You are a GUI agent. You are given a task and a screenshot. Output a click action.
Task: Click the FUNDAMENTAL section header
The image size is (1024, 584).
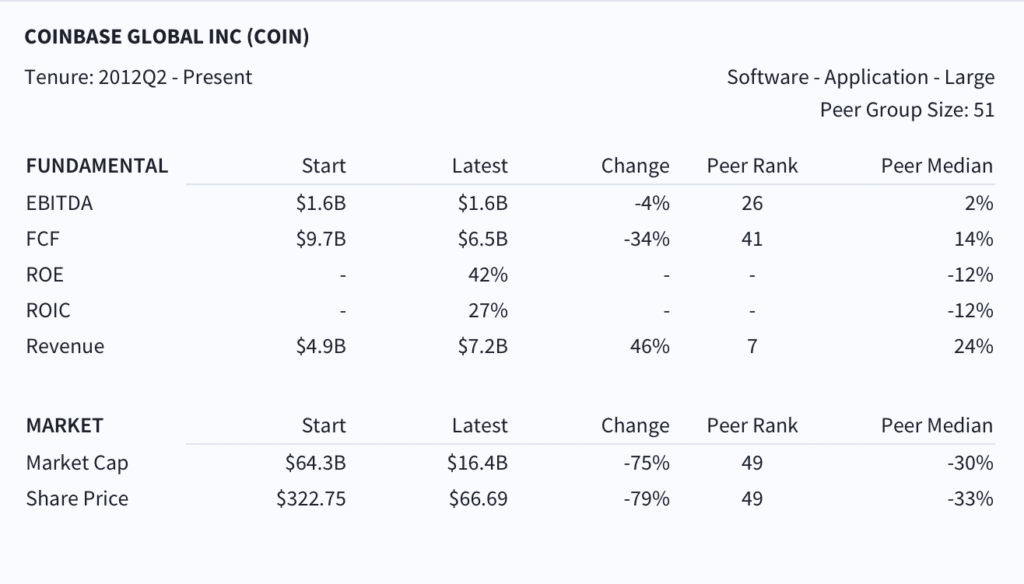97,166
